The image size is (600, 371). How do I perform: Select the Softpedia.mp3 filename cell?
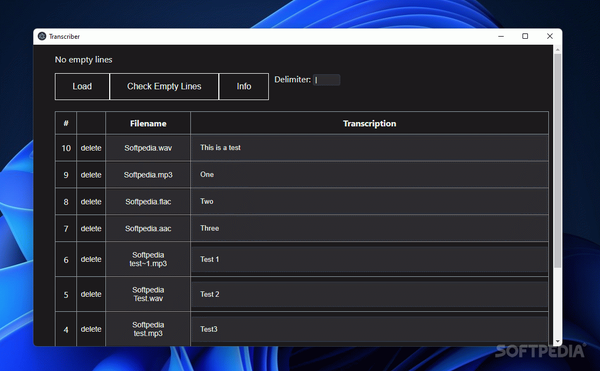pos(148,175)
